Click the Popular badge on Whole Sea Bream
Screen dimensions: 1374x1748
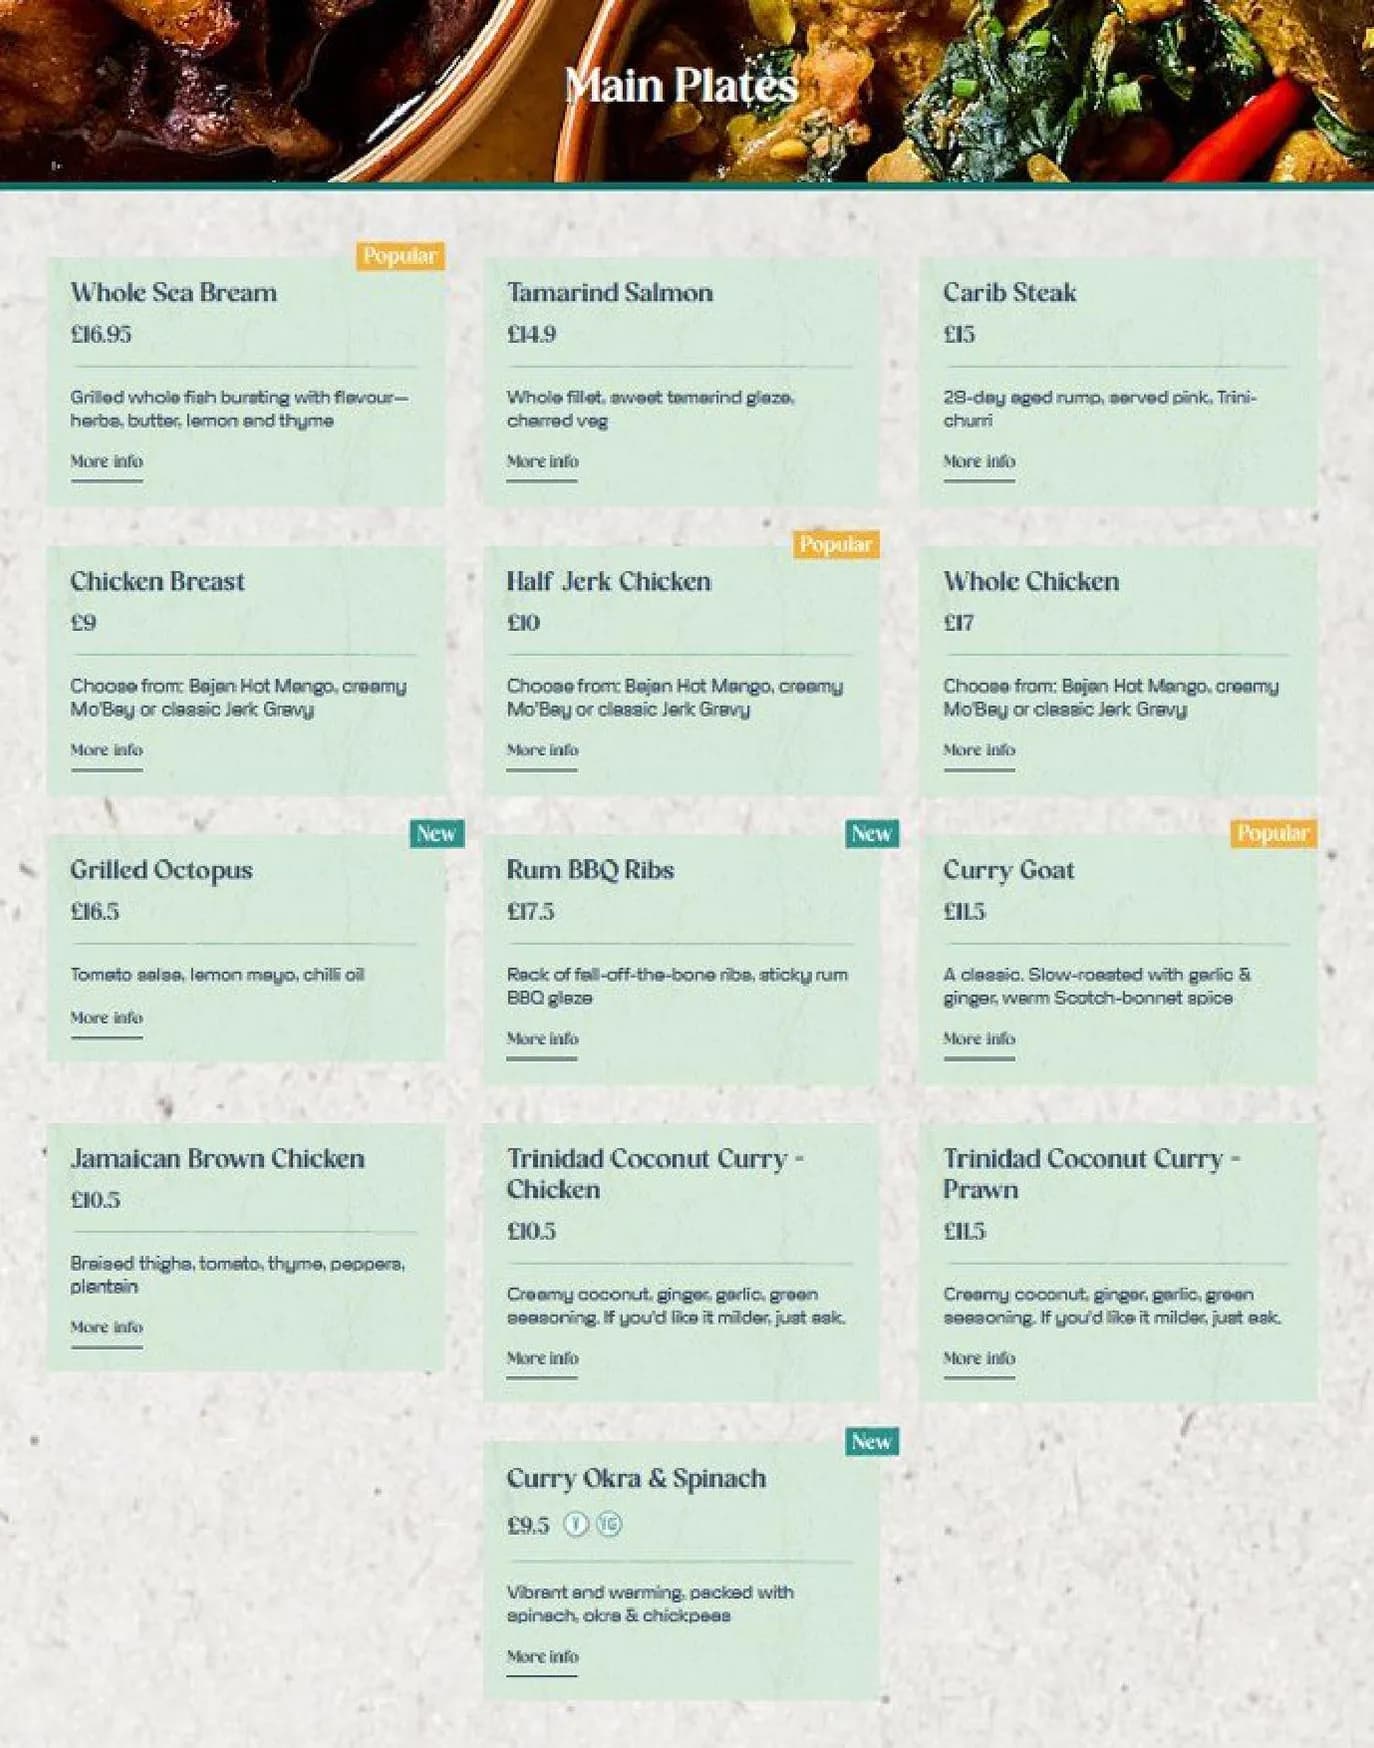pyautogui.click(x=400, y=256)
